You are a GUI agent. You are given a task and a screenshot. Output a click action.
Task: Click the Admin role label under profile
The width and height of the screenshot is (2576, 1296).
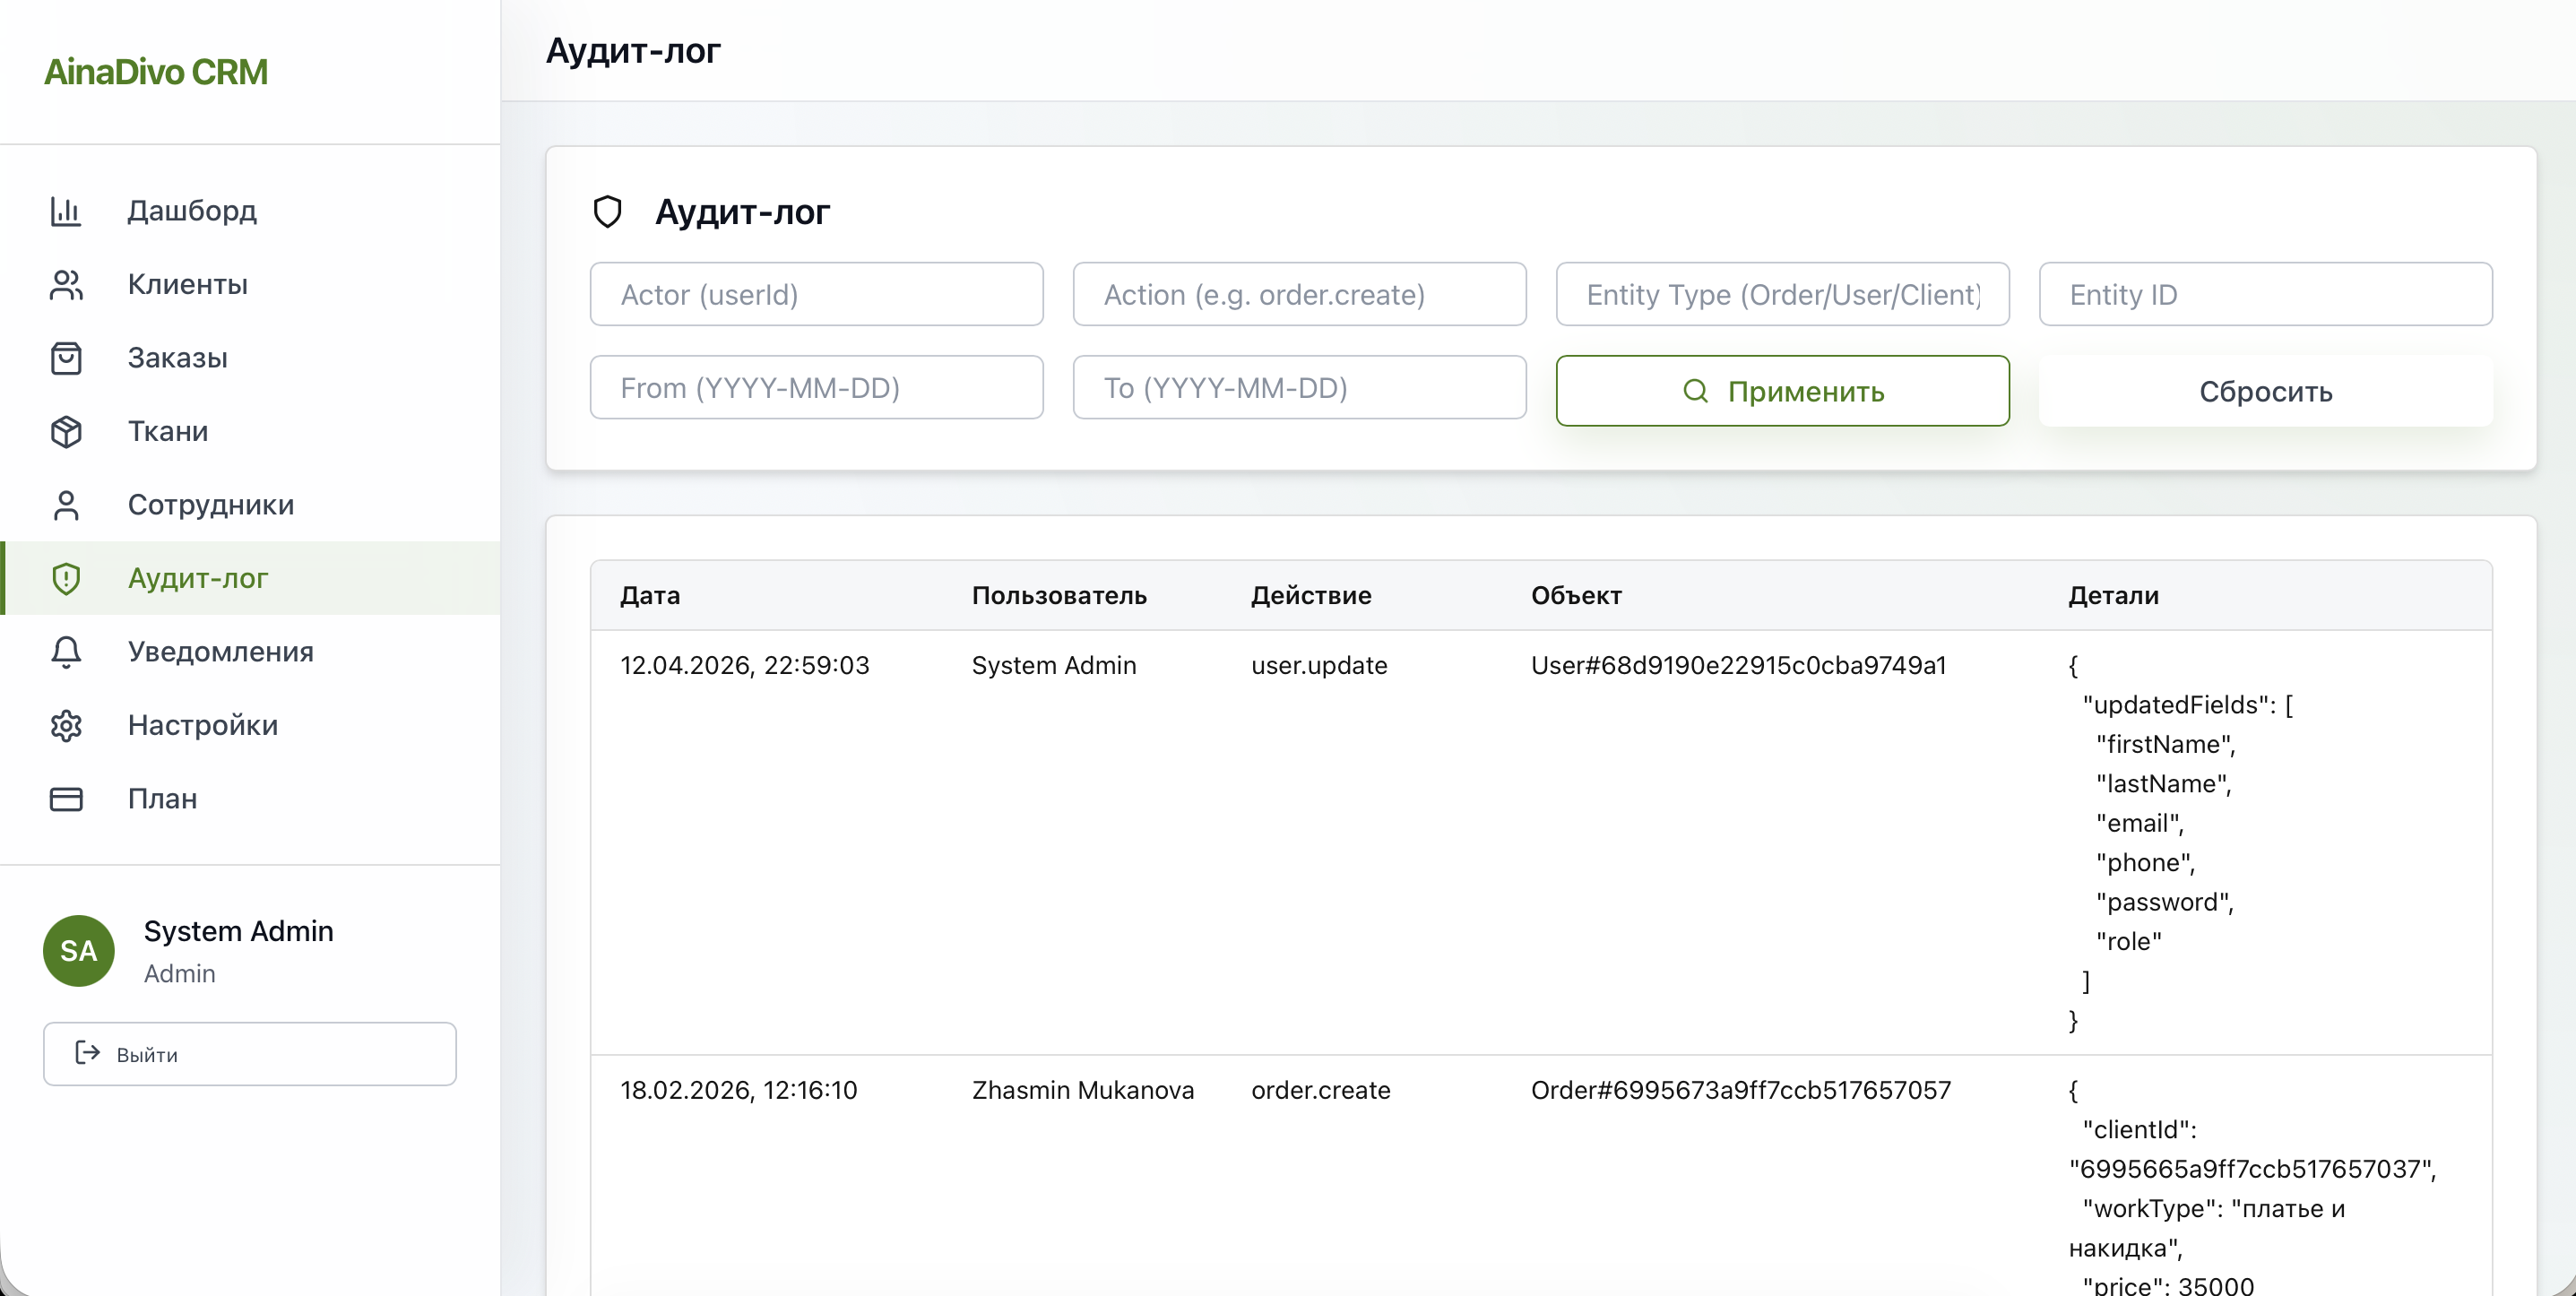click(179, 974)
